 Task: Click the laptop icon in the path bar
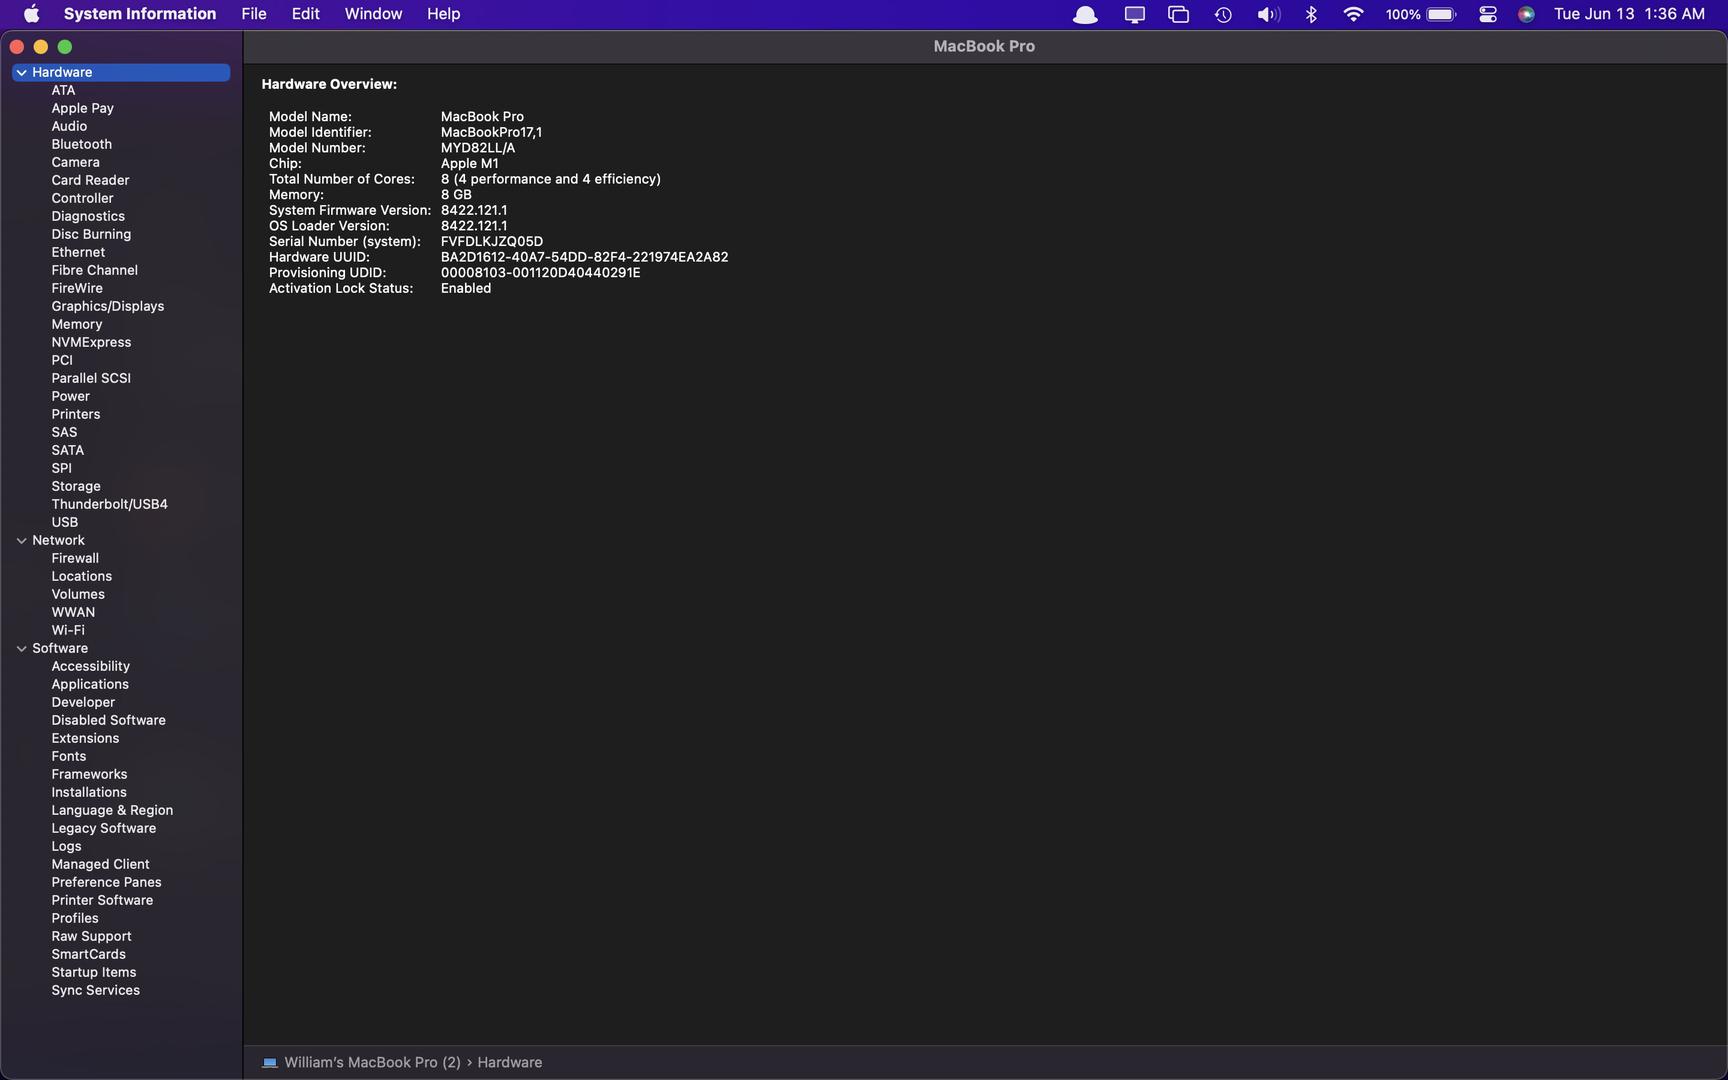click(270, 1062)
